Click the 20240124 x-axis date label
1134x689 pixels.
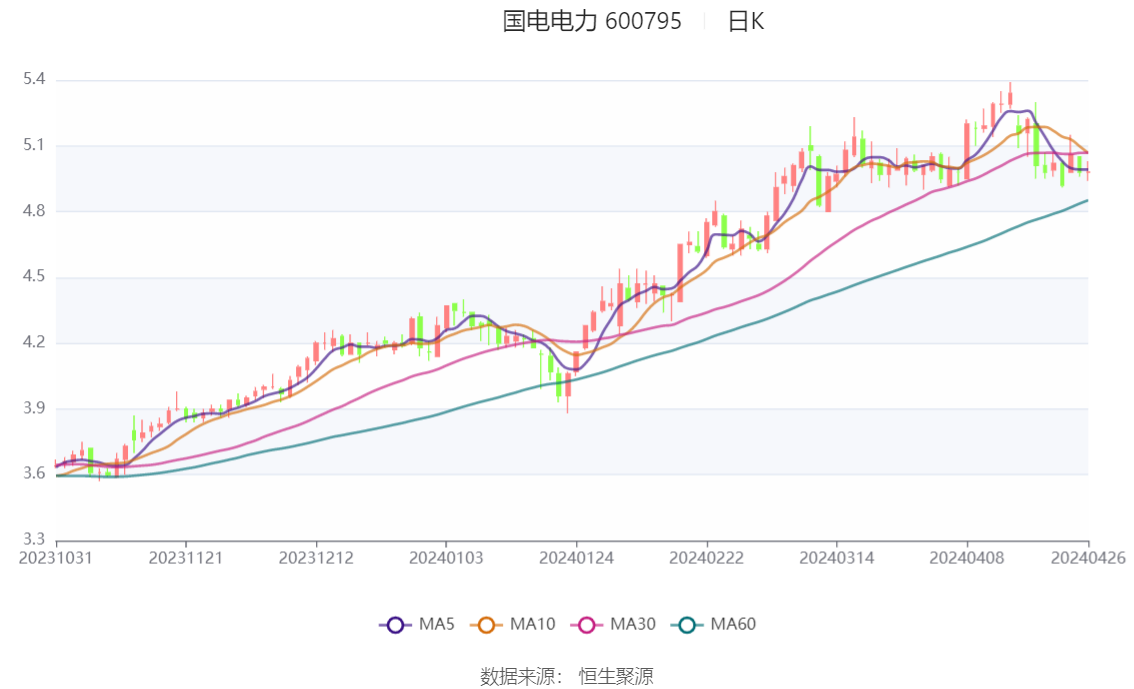576,558
